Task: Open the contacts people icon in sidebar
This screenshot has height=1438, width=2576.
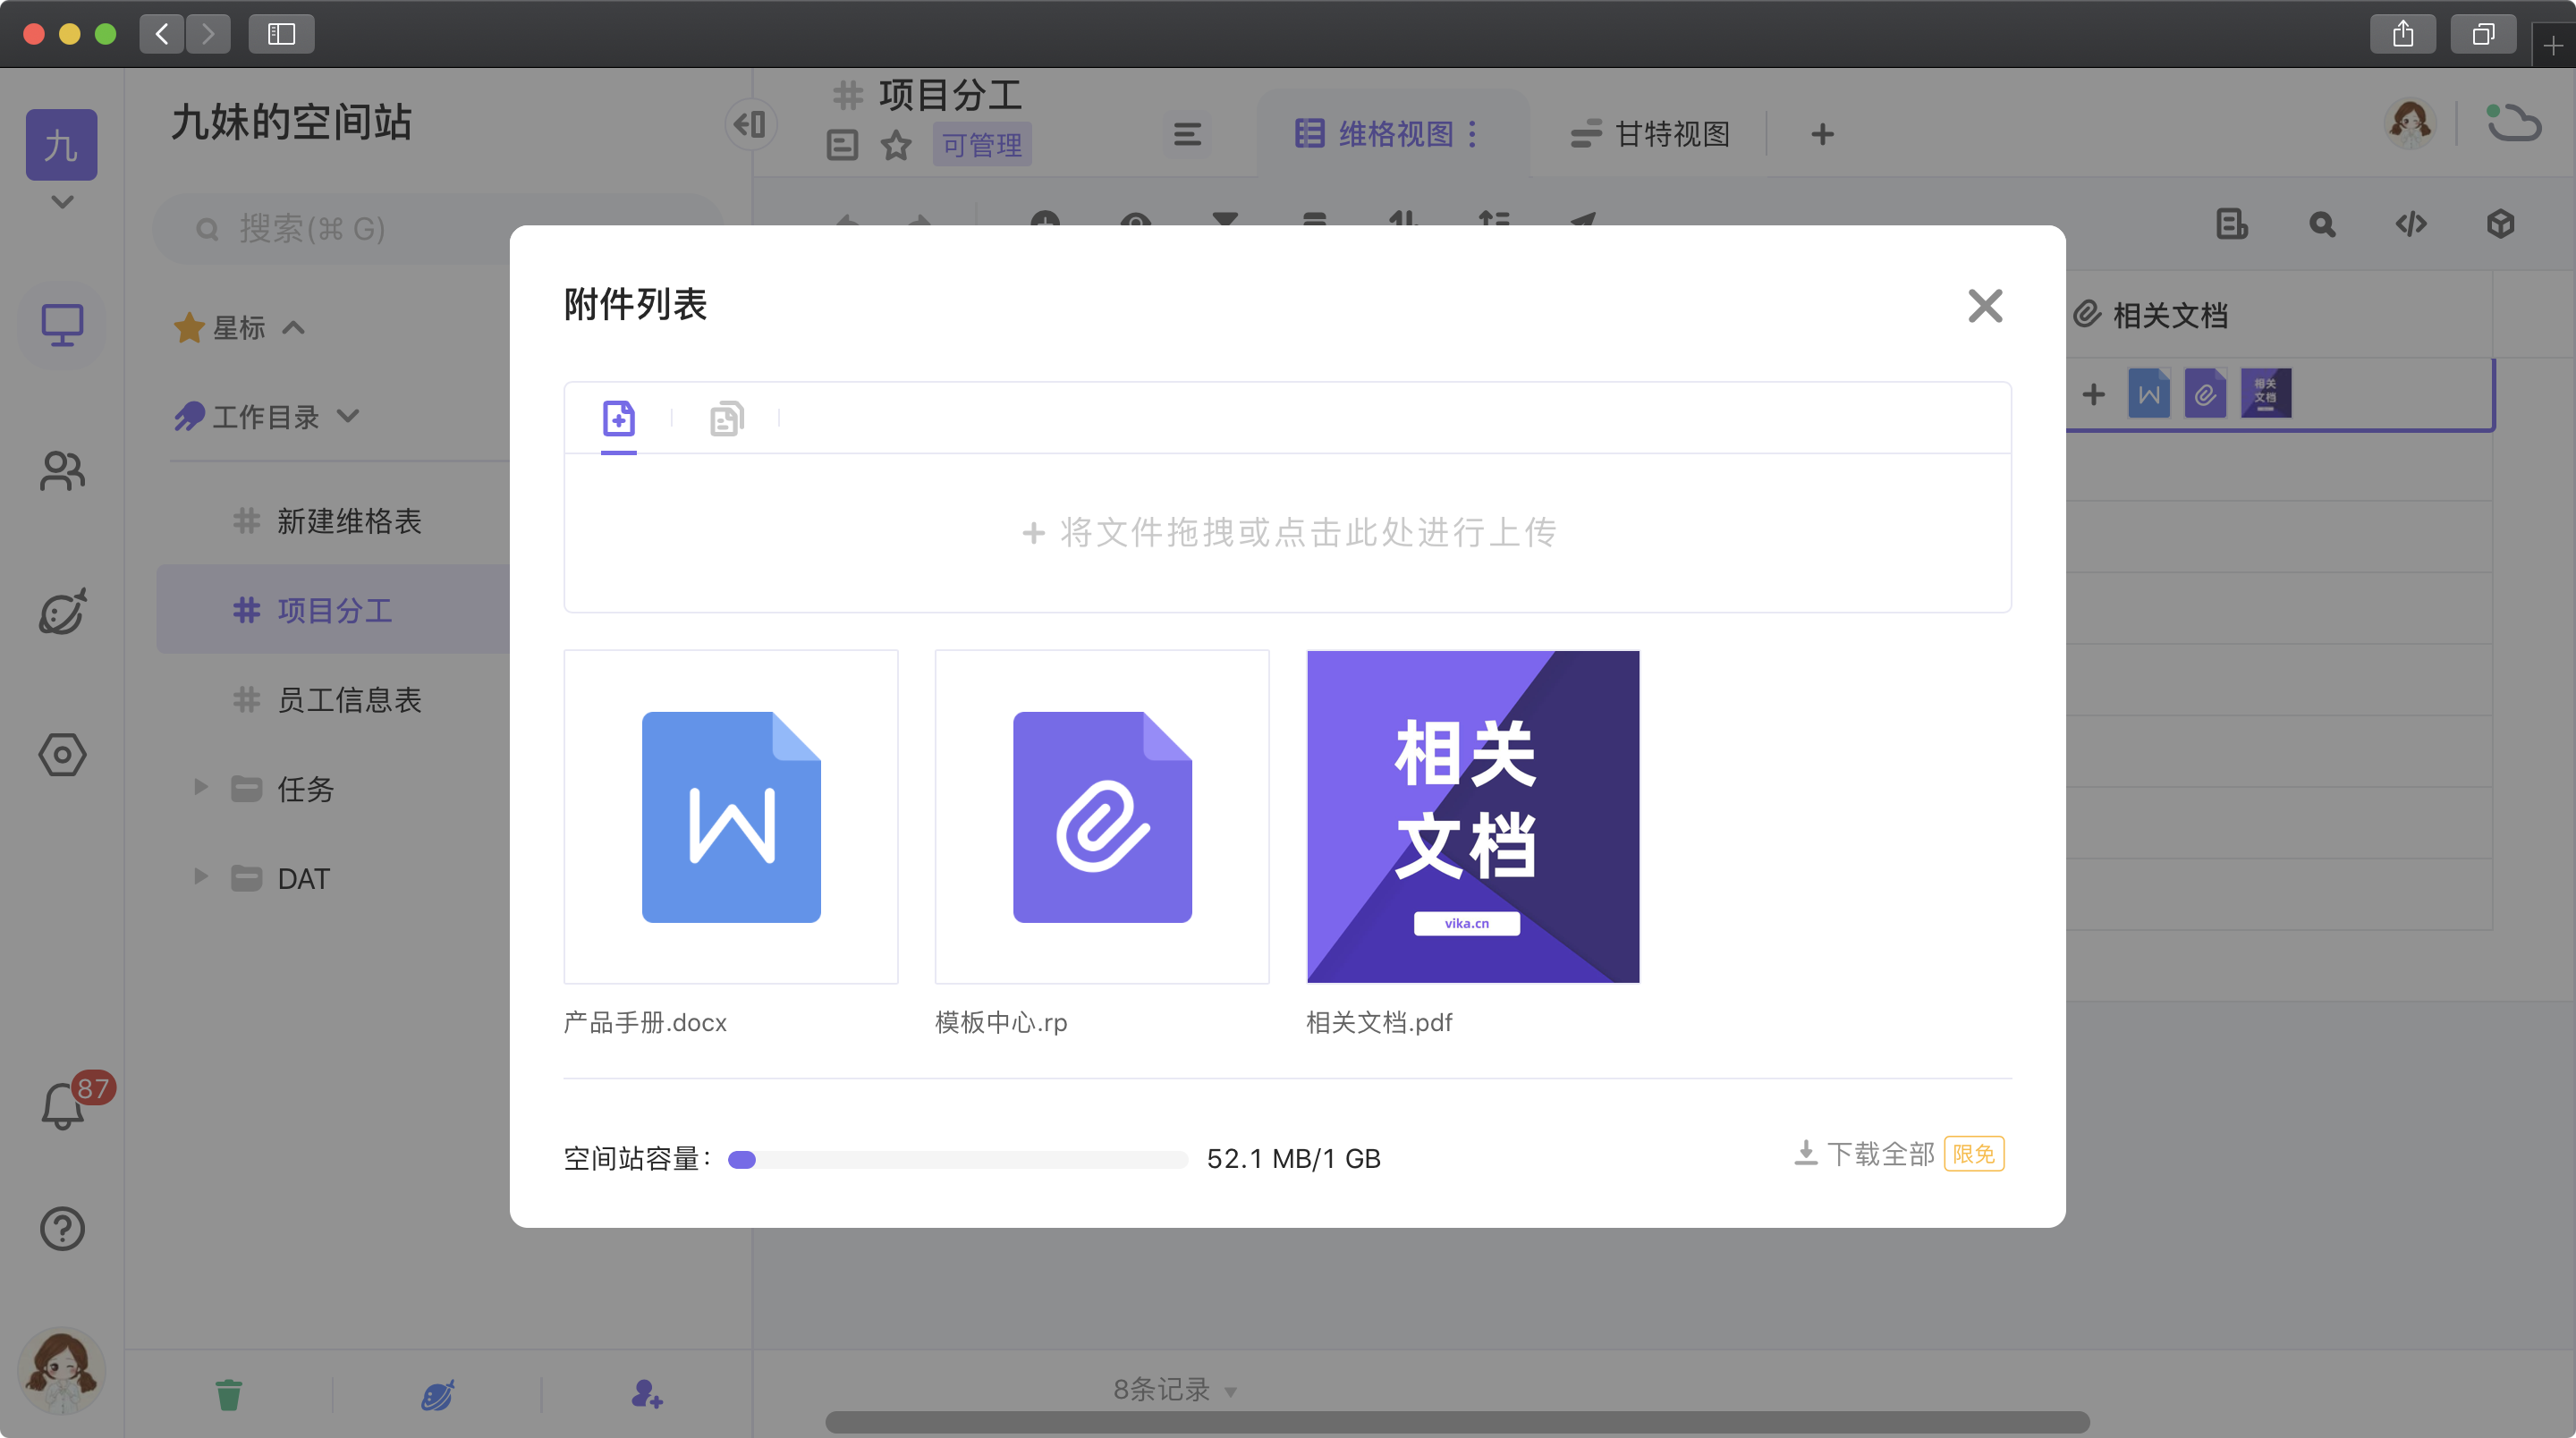Action: (62, 470)
